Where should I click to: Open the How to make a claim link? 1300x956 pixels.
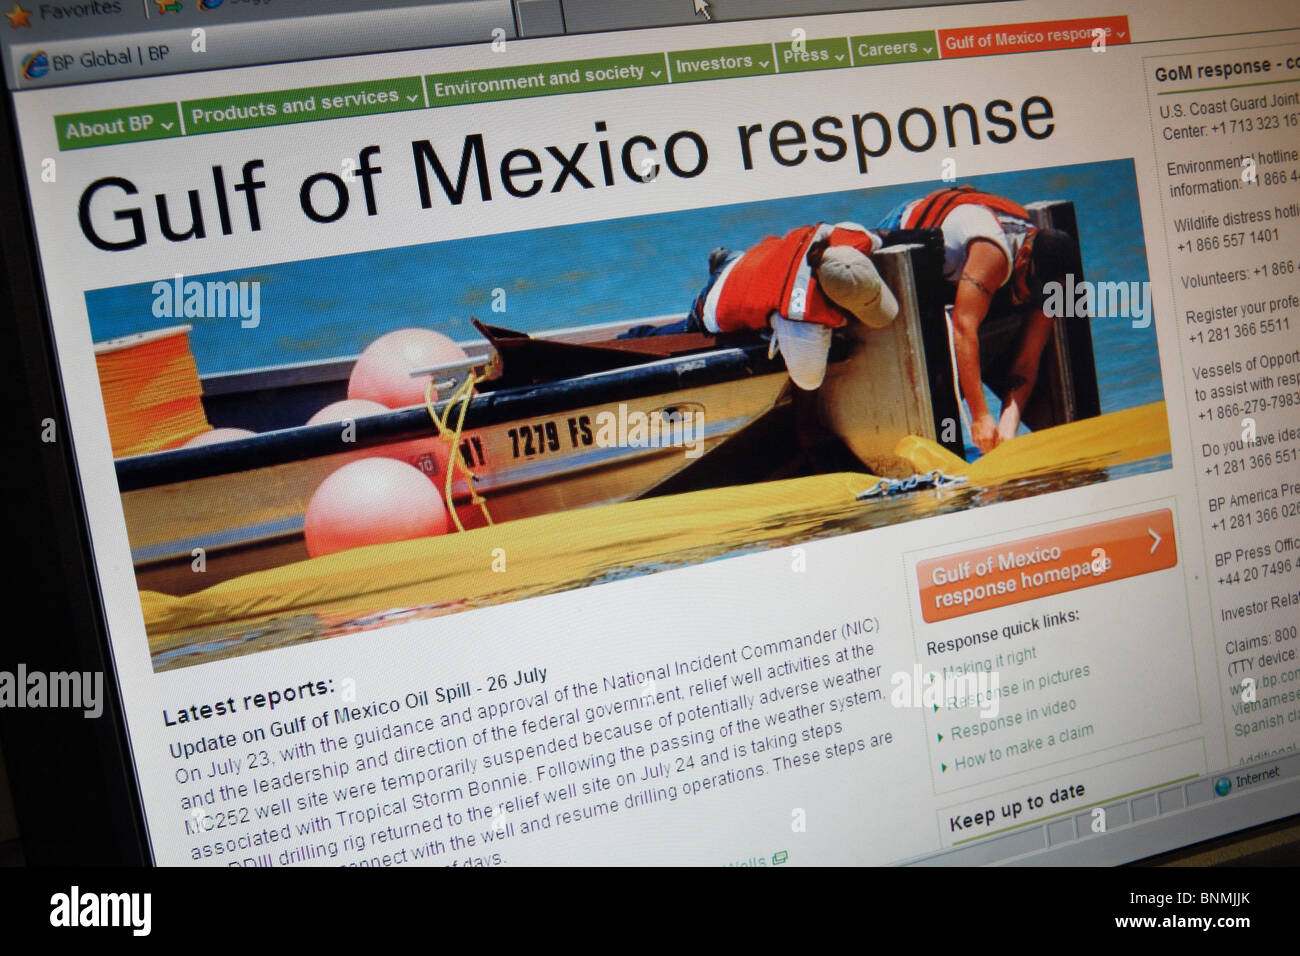pos(1023,748)
